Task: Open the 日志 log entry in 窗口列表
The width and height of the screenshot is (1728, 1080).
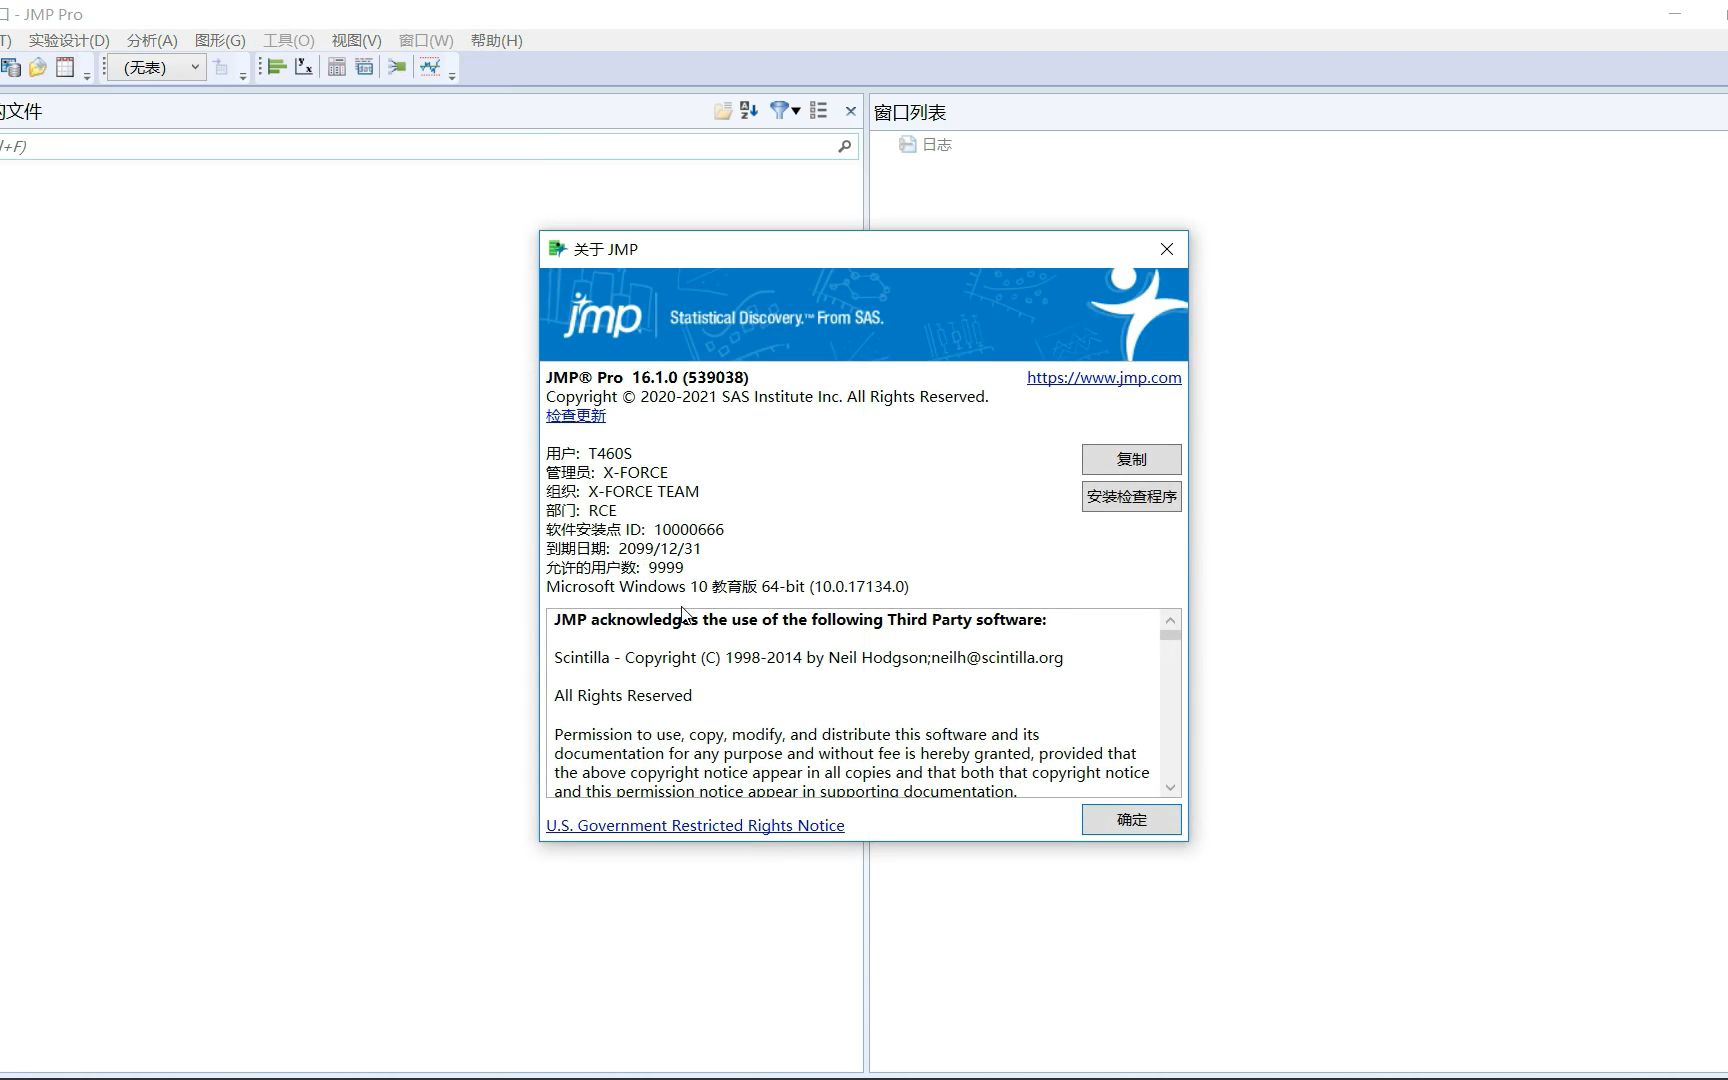Action: tap(937, 144)
